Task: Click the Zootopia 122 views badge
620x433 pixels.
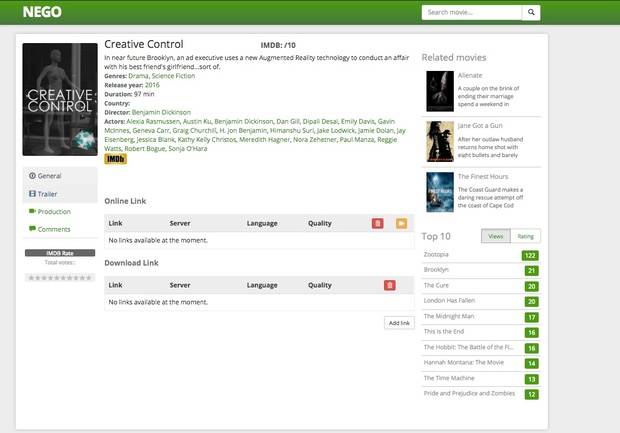Action: coord(530,255)
